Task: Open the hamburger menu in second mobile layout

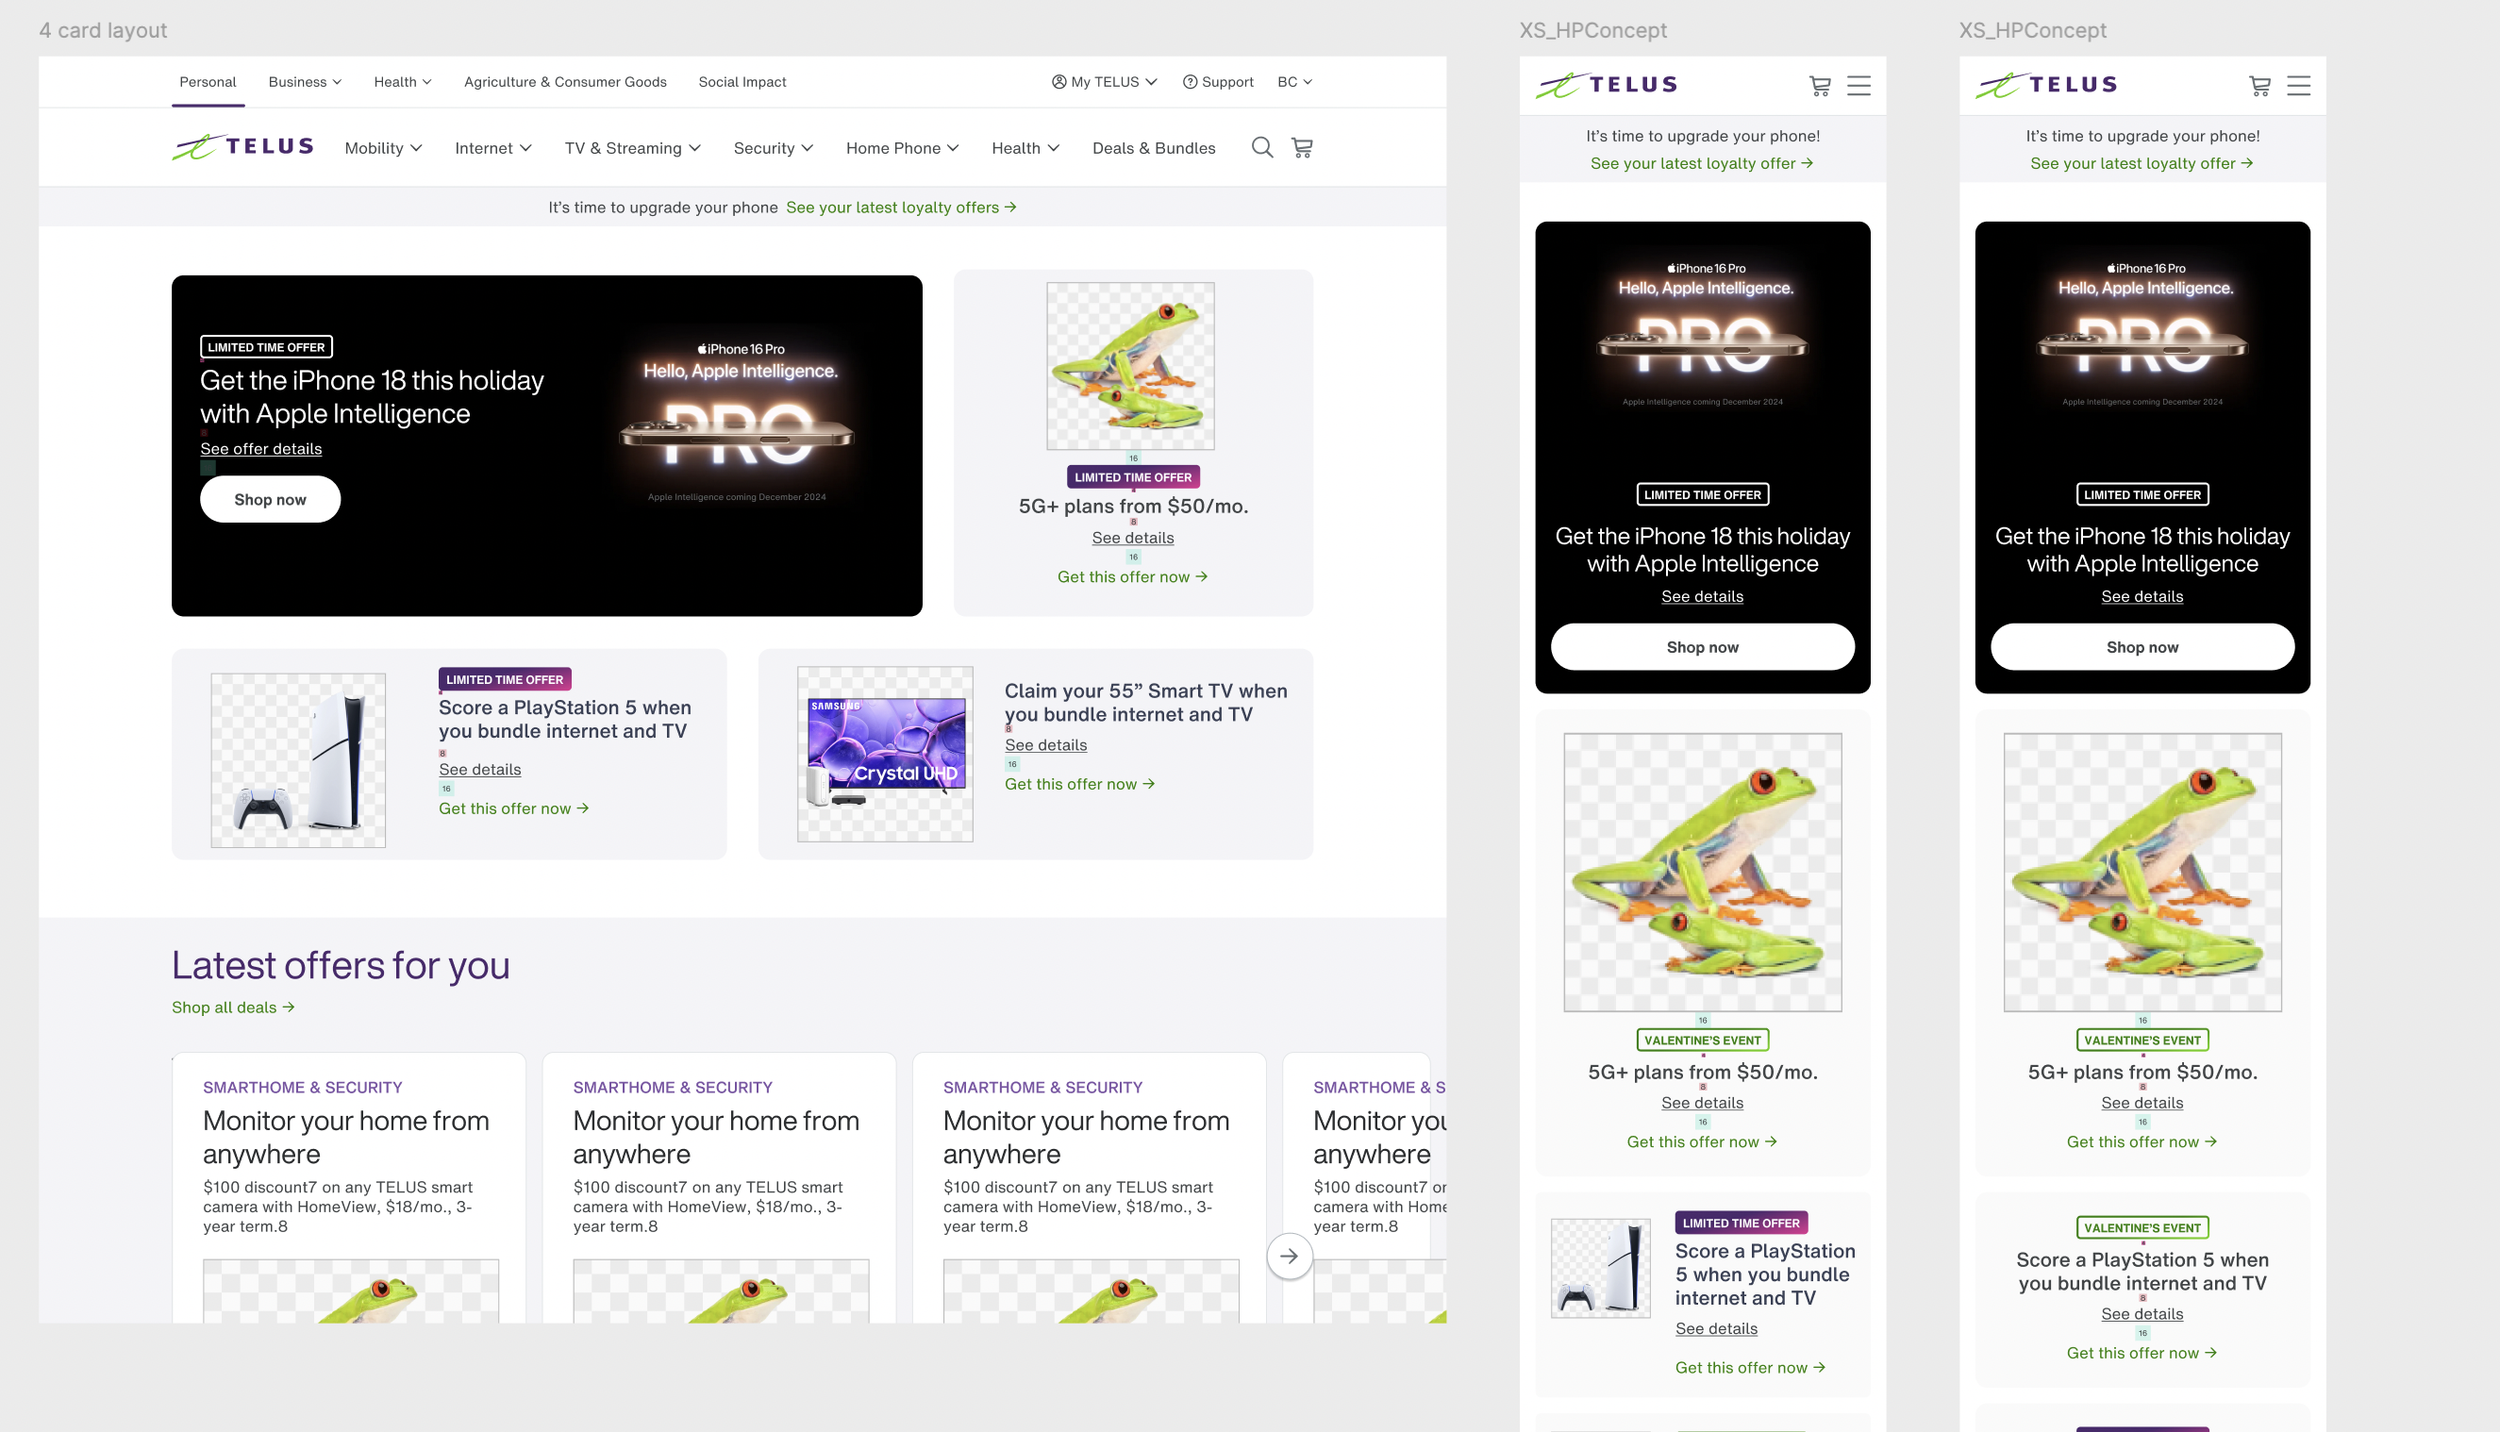Action: coord(2298,86)
